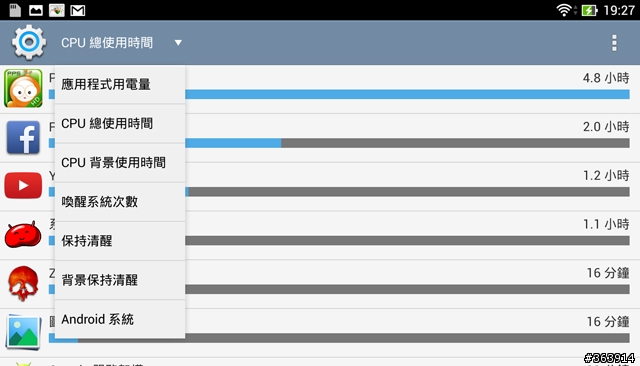Tap the Gmail notification icon in status bar
The width and height of the screenshot is (640, 366).
click(78, 10)
